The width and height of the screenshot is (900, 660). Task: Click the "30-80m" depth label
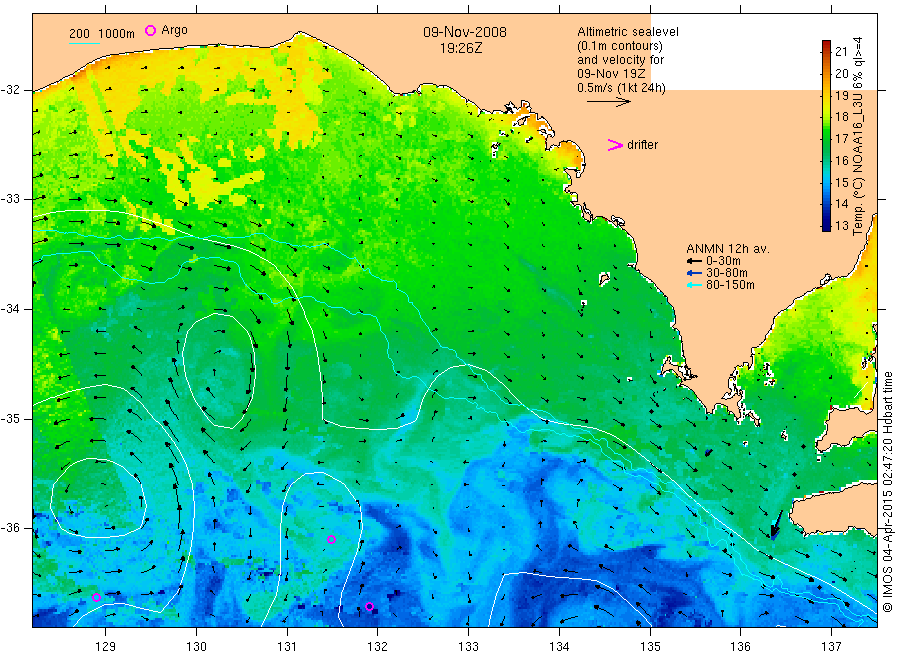[727, 273]
